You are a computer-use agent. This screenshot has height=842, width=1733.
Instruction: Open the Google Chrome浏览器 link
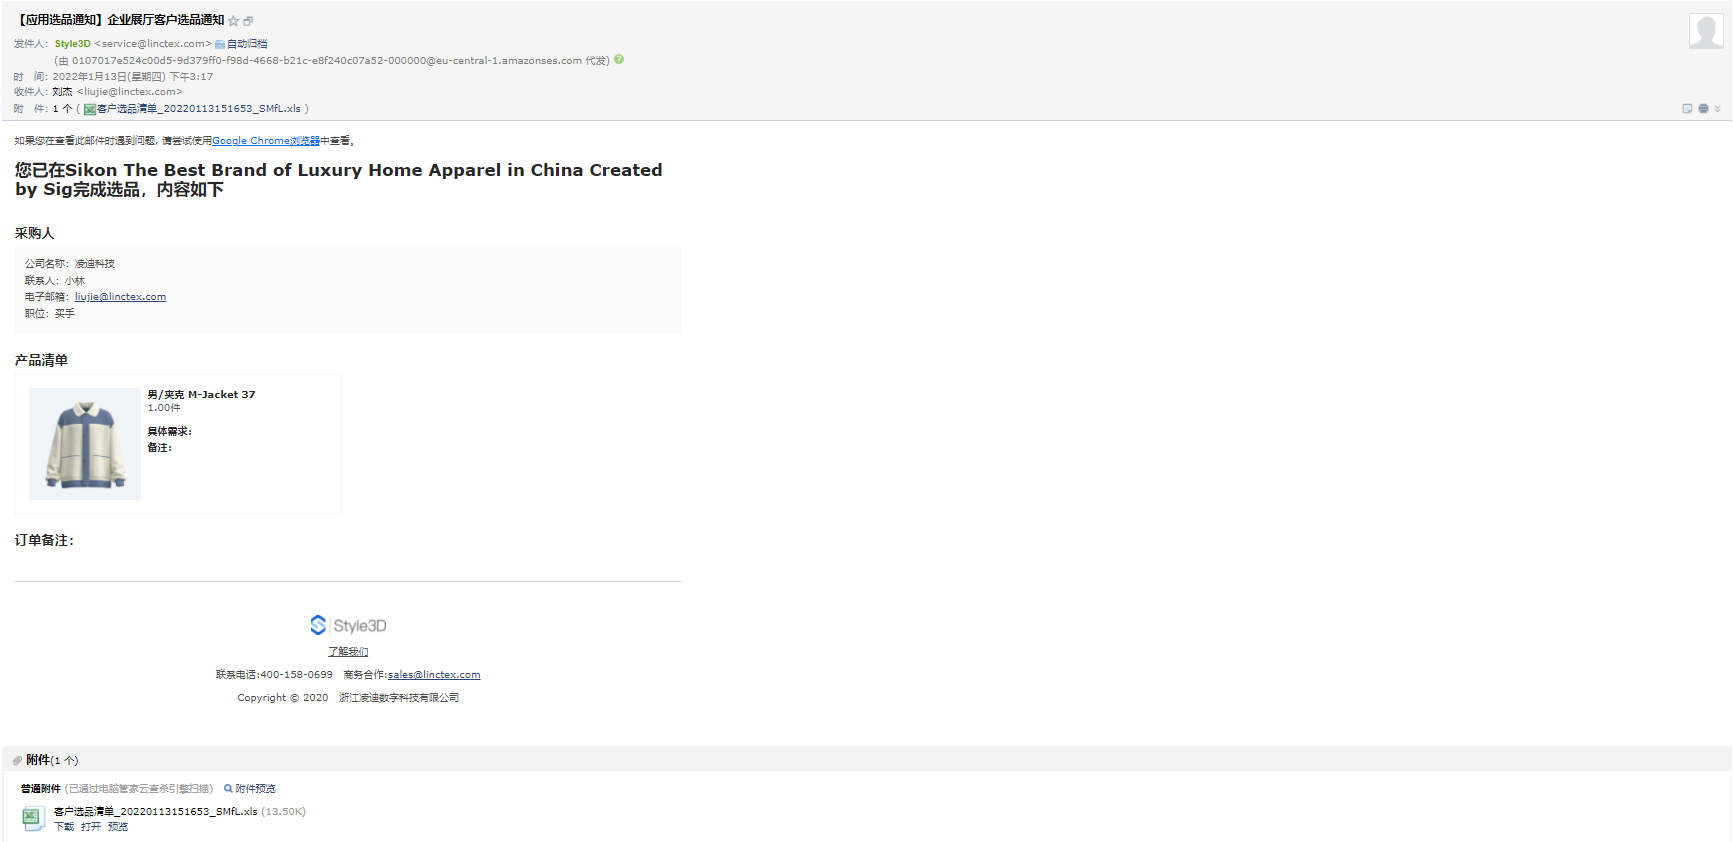click(x=266, y=141)
